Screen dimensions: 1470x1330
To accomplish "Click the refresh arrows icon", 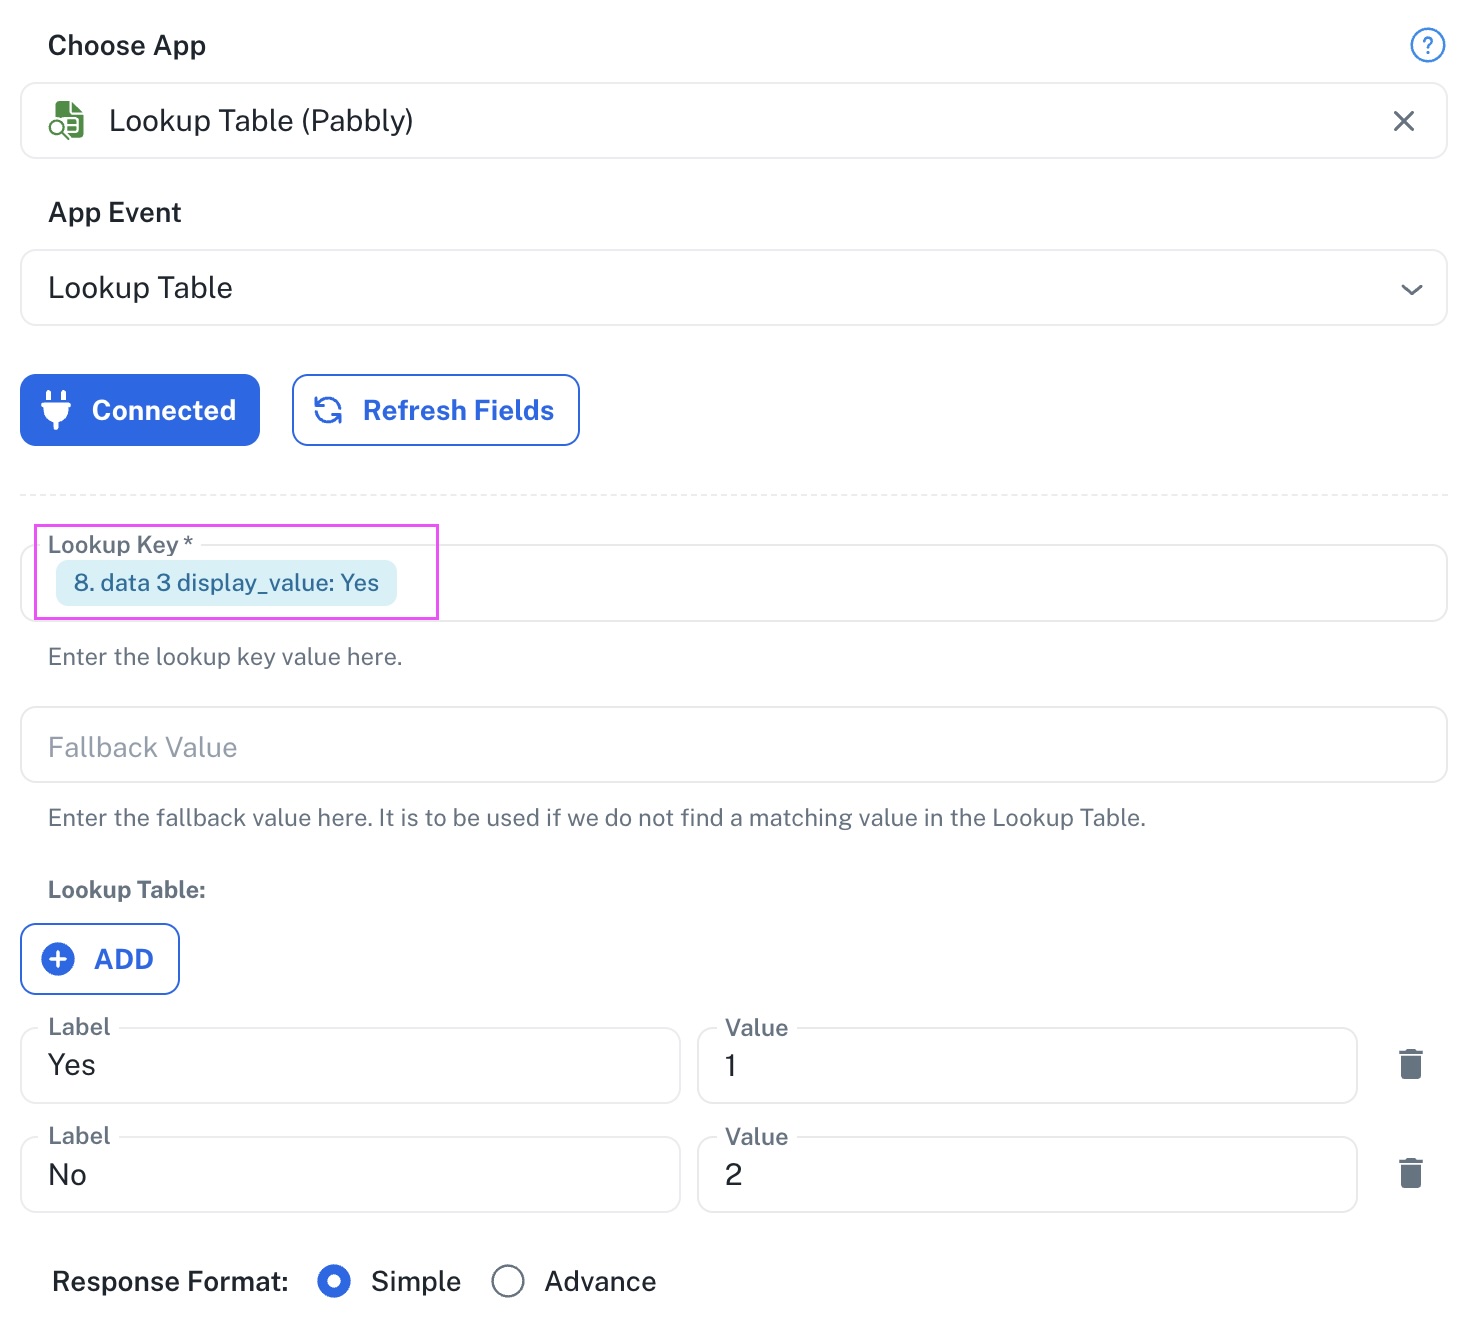I will click(328, 410).
